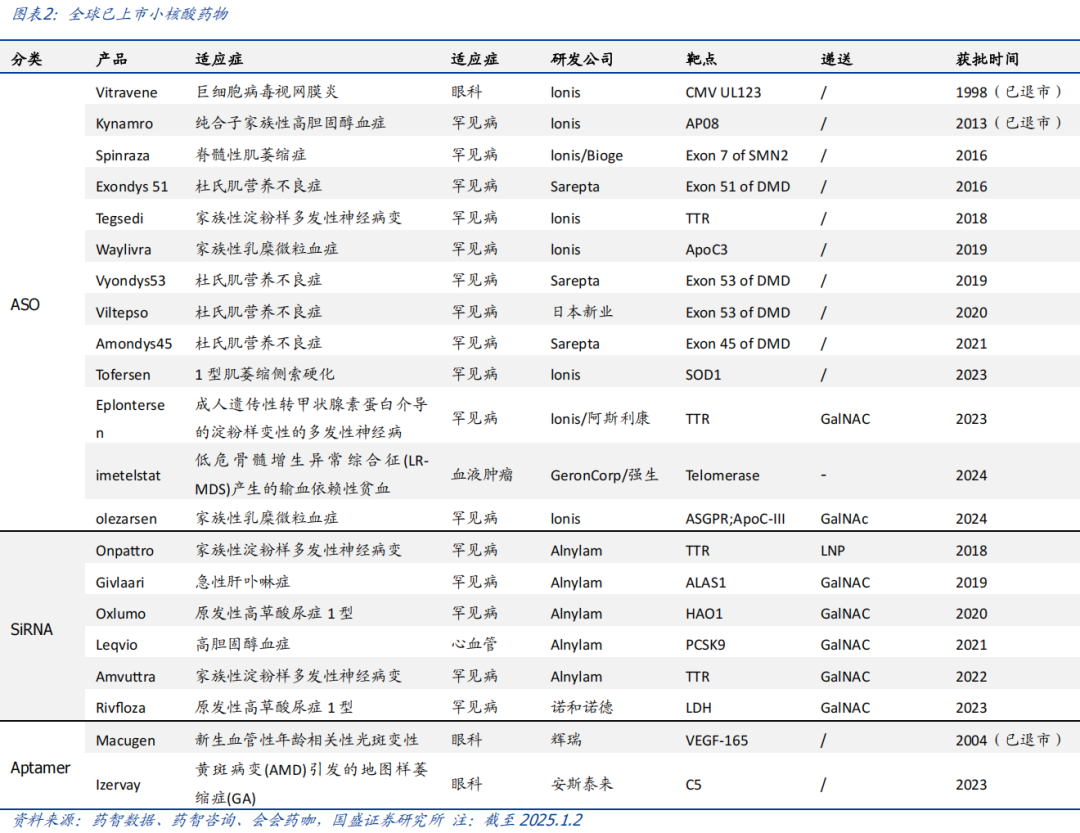Click product name Viltepso
The height and width of the screenshot is (833, 1080).
point(122,313)
